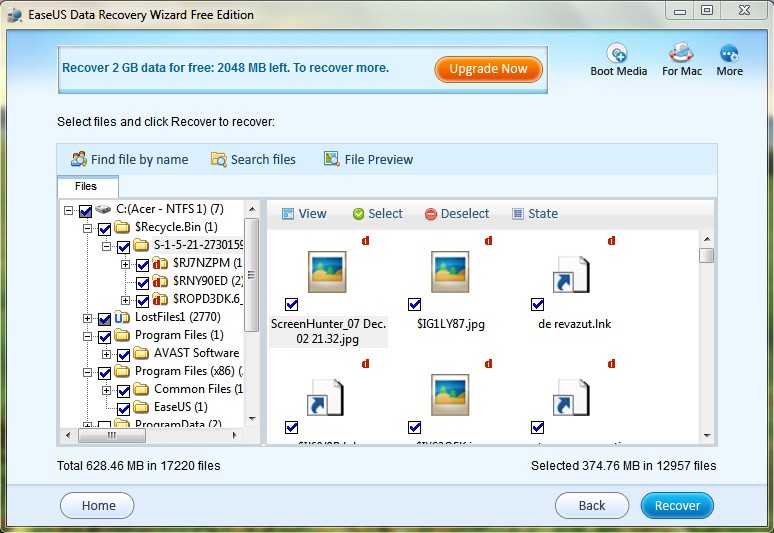The width and height of the screenshot is (774, 533).
Task: Expand the LostFiles1 tree node
Action: tap(87, 319)
